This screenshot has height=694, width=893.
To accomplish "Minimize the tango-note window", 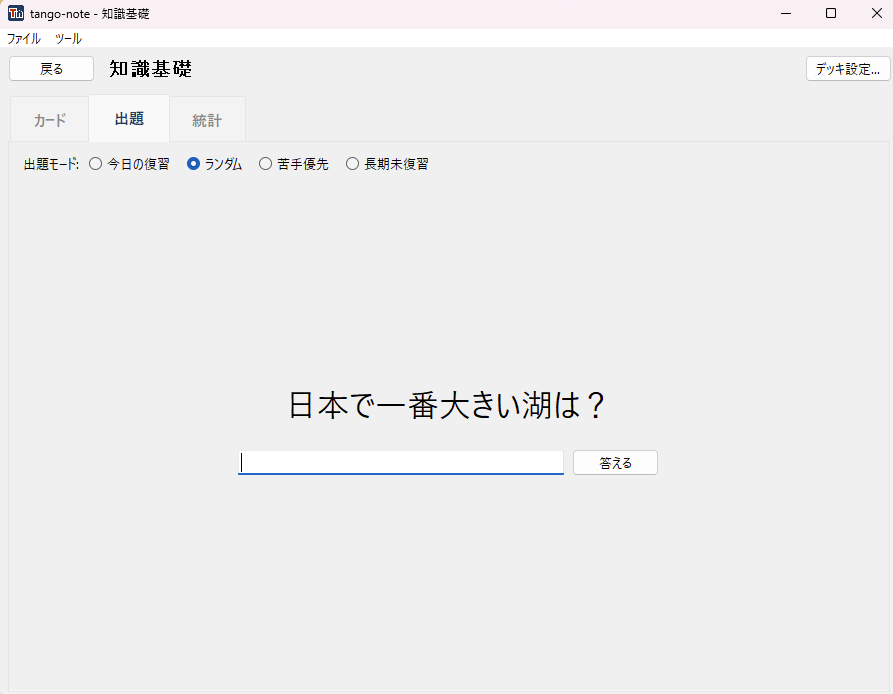I will click(x=786, y=14).
